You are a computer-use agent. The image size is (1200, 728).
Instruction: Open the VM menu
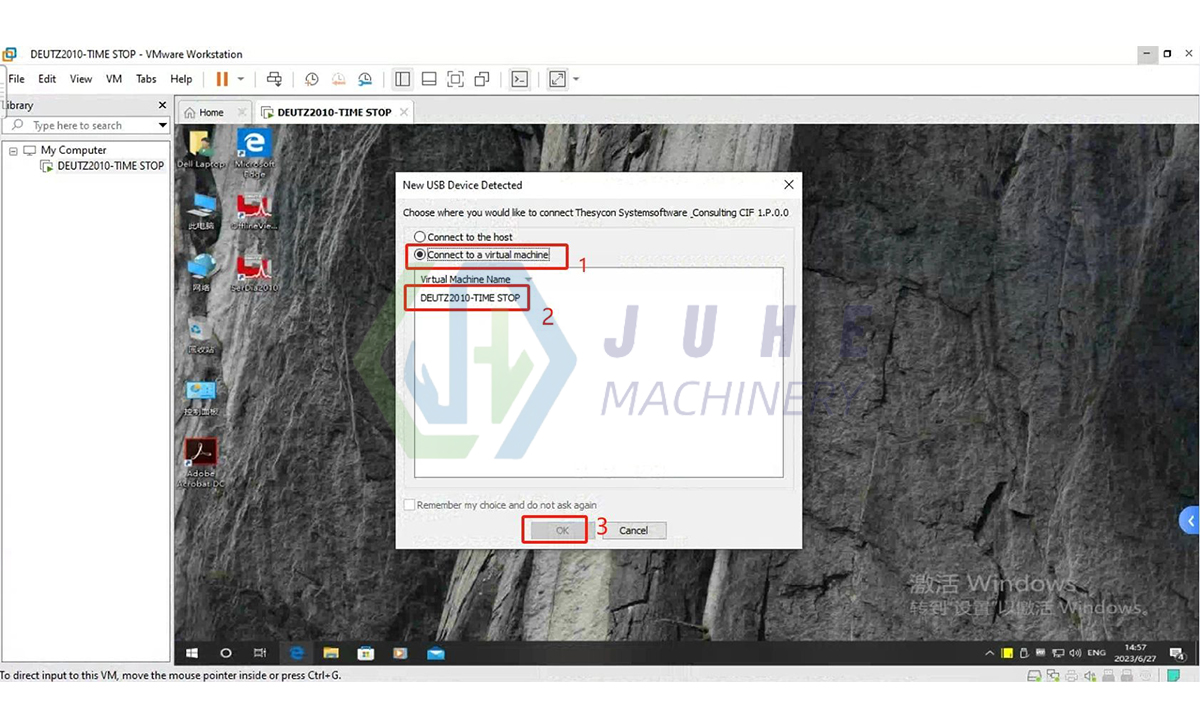point(113,79)
